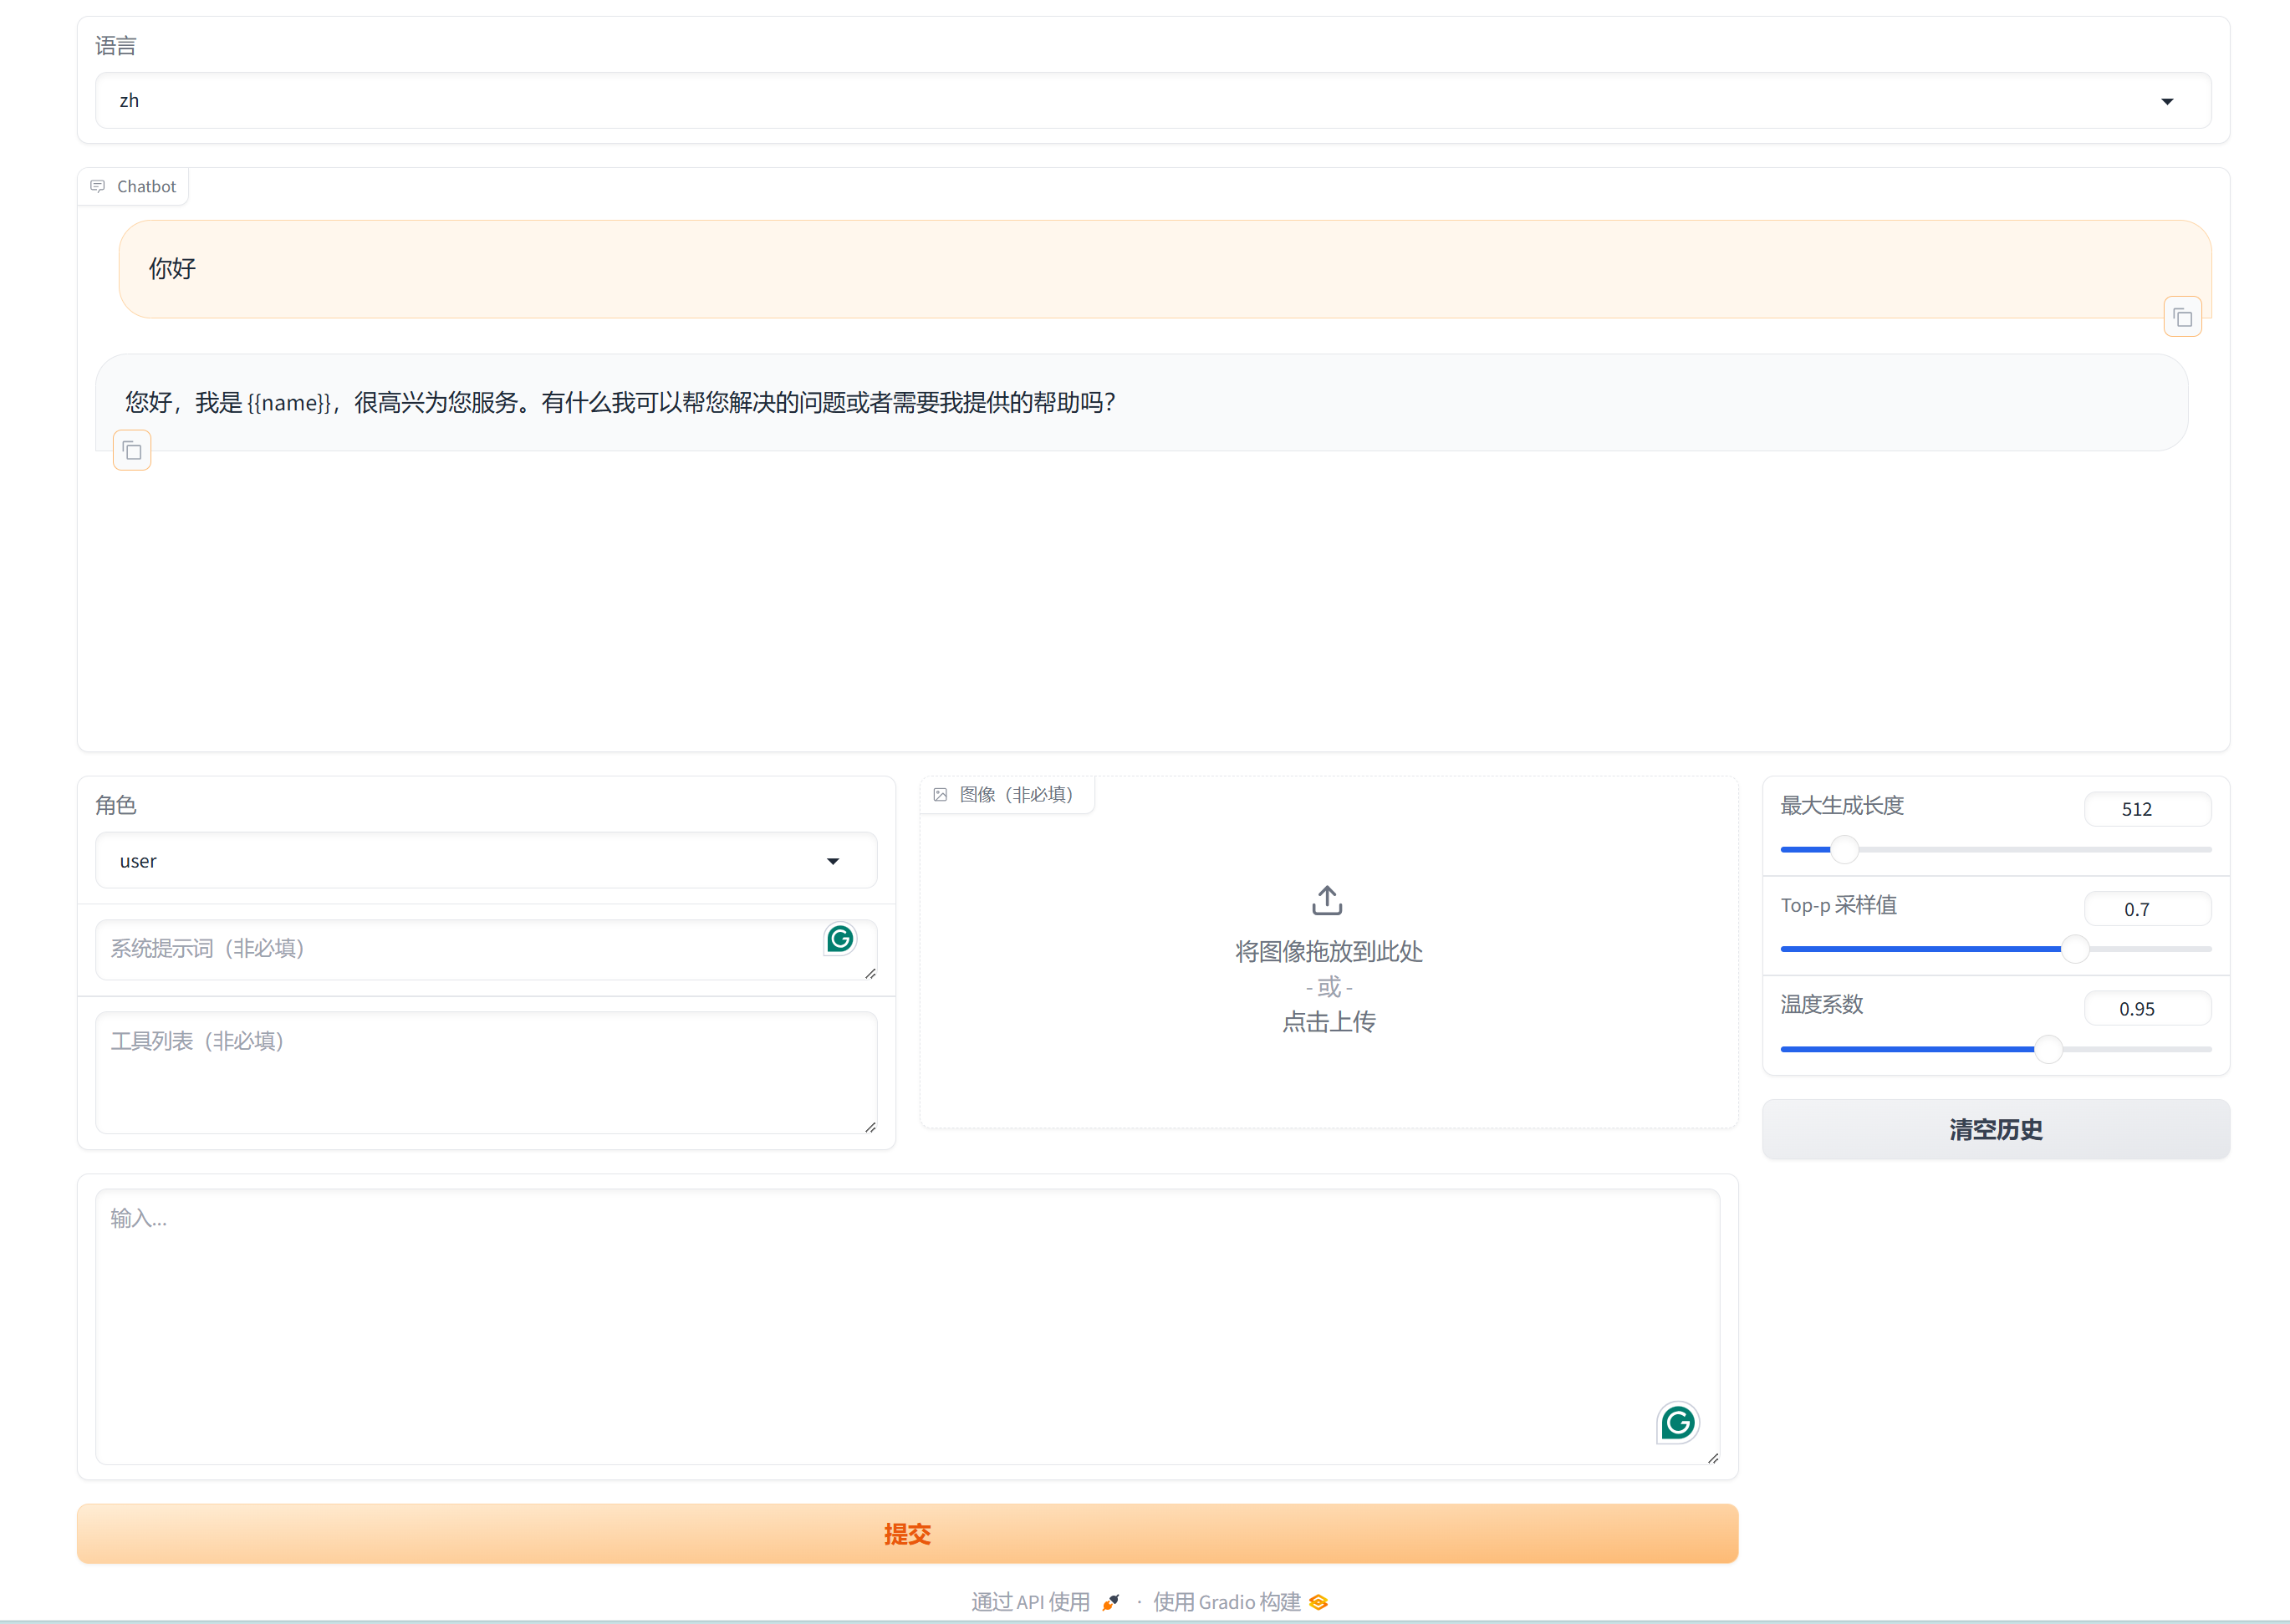Click the Grammarly icon in the input textarea

point(1678,1423)
